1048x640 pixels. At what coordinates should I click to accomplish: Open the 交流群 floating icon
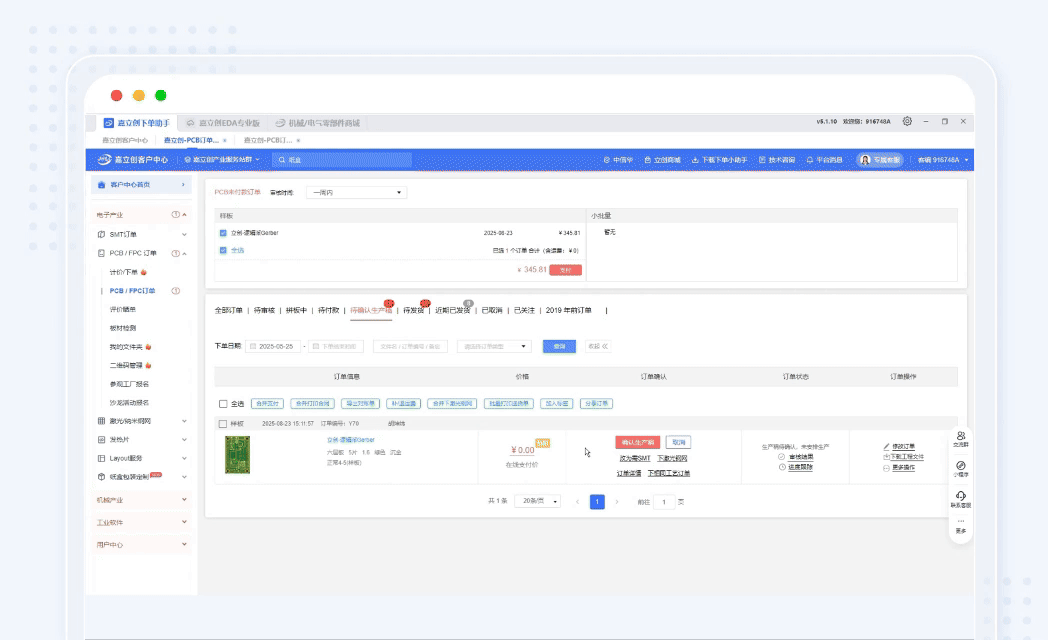960,436
